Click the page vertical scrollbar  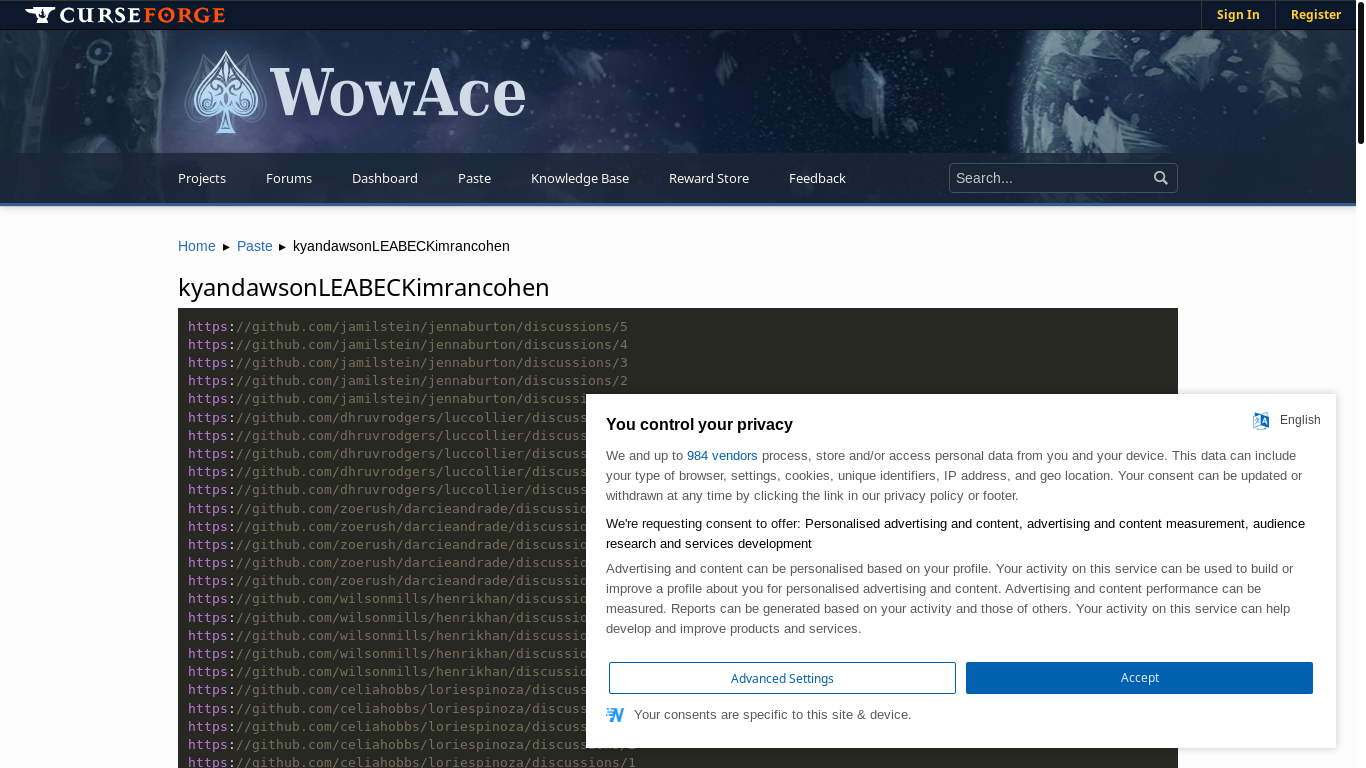pyautogui.click(x=1360, y=72)
